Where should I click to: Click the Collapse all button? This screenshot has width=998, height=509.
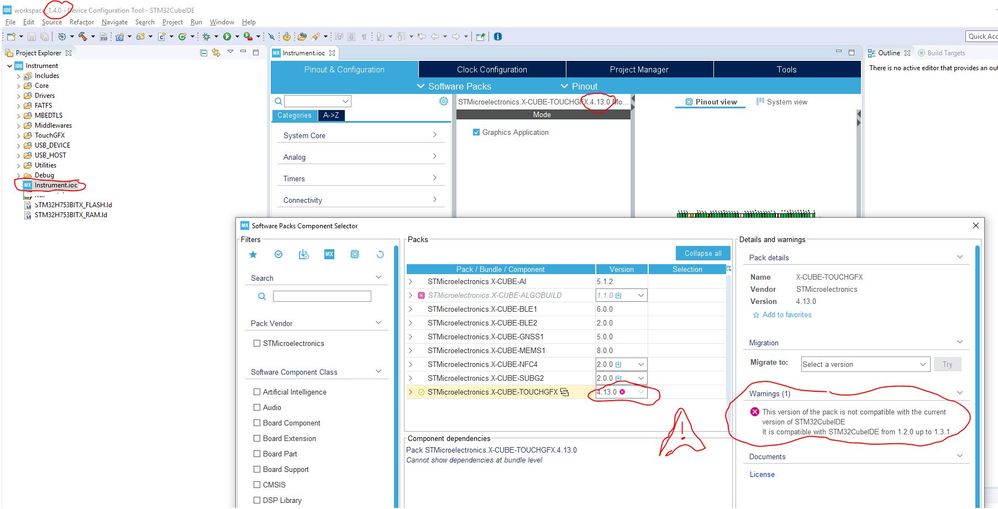click(x=703, y=253)
